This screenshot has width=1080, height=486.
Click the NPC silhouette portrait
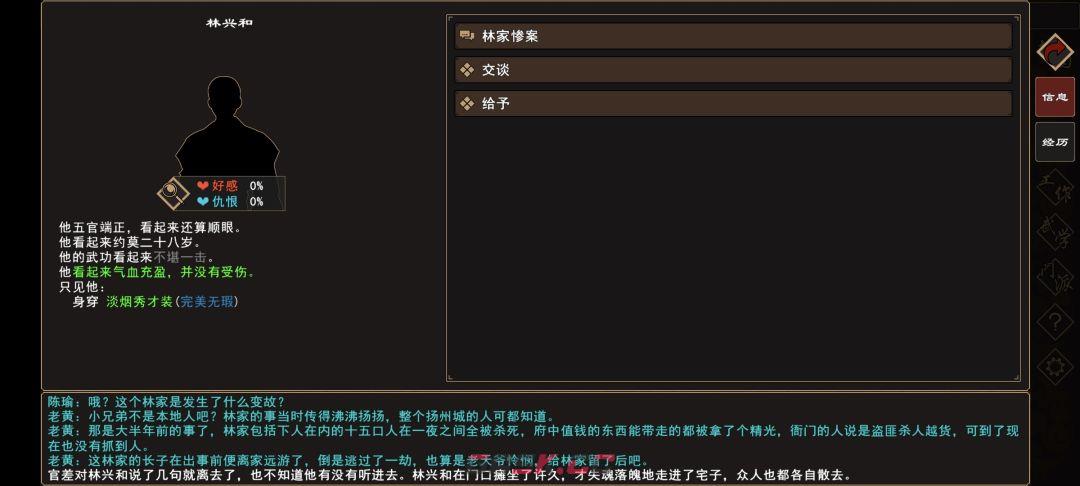click(227, 126)
